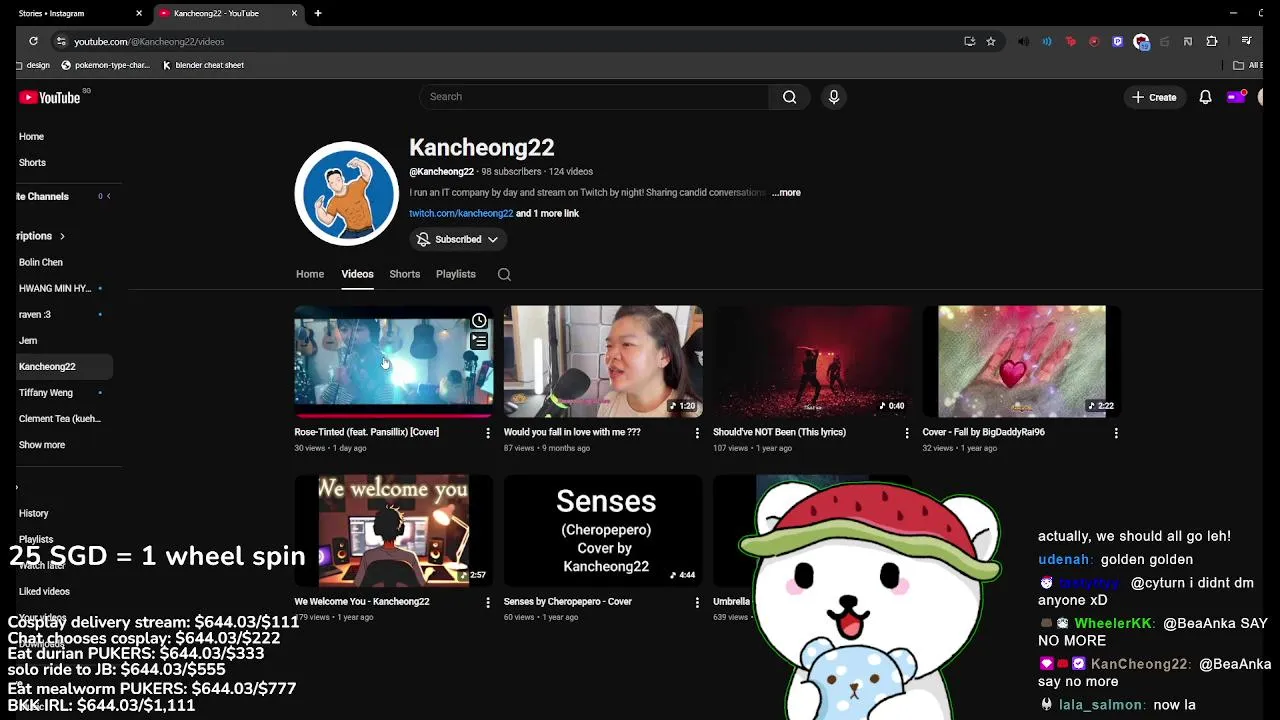Open site information icon in address bar
1280x720 pixels.
coord(61,41)
